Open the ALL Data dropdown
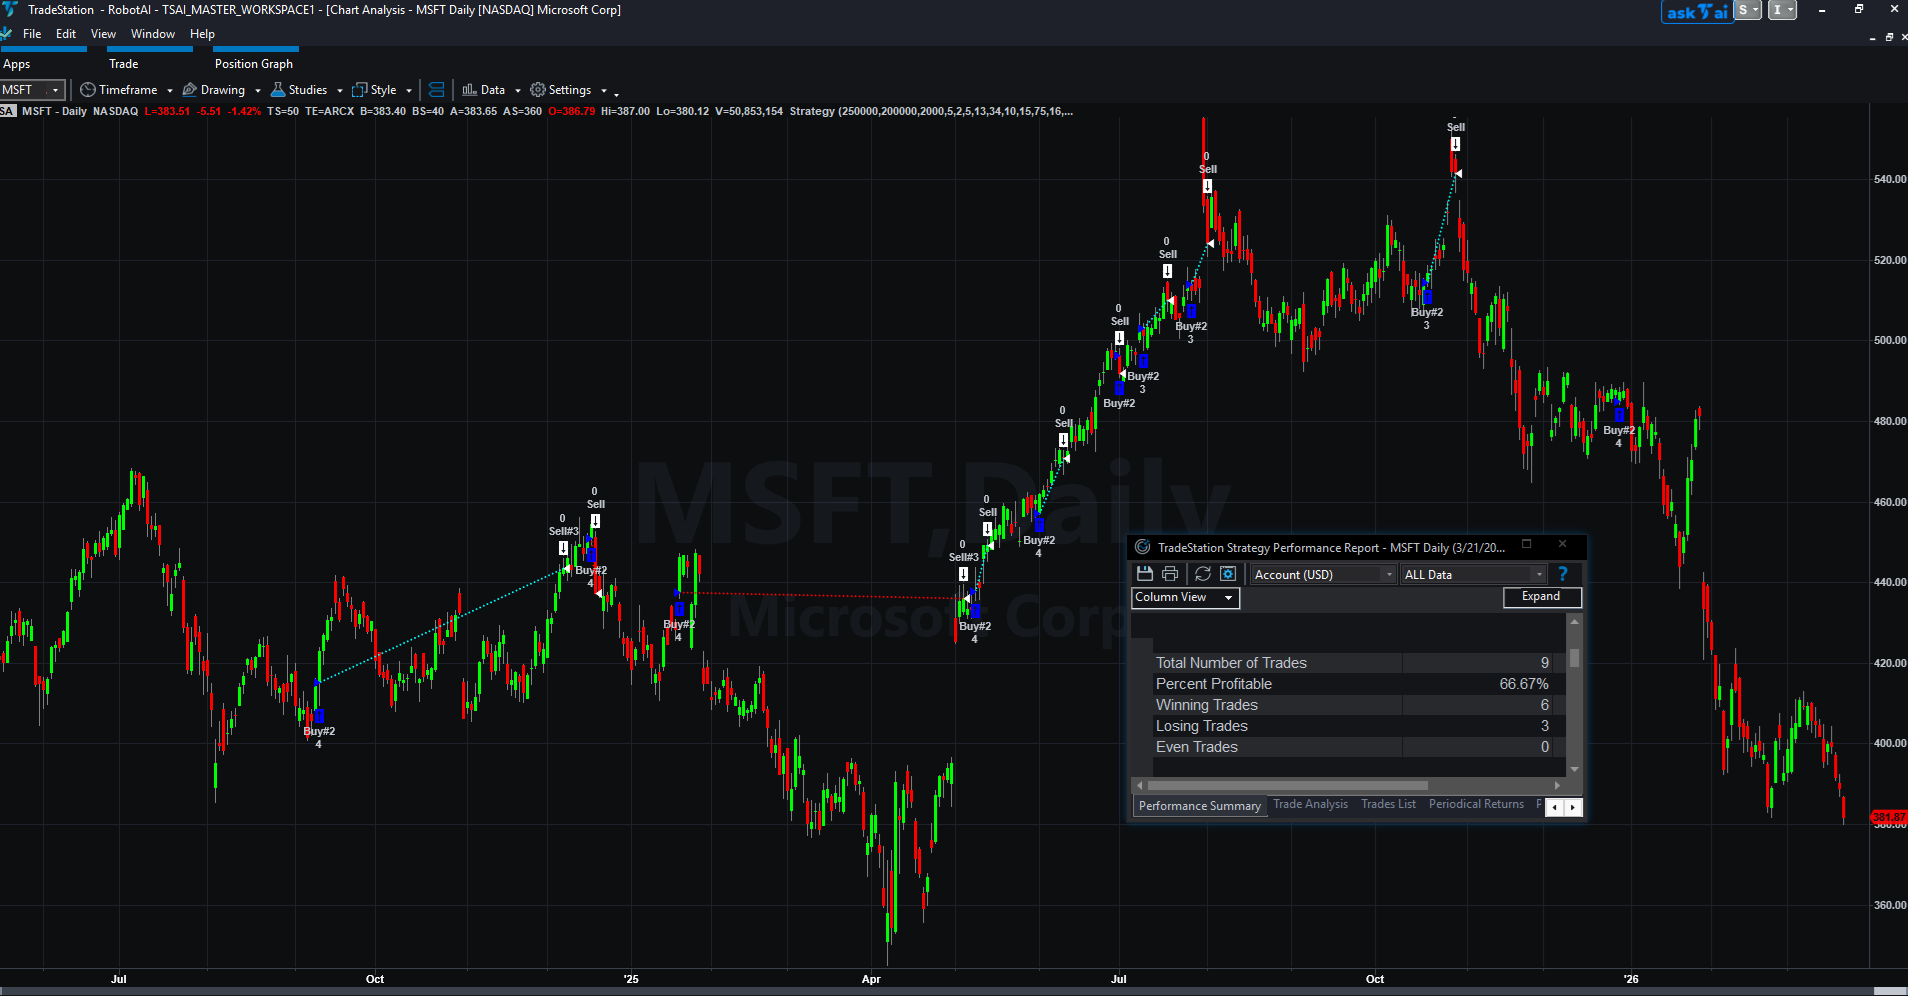The width and height of the screenshot is (1908, 996). pos(1472,574)
